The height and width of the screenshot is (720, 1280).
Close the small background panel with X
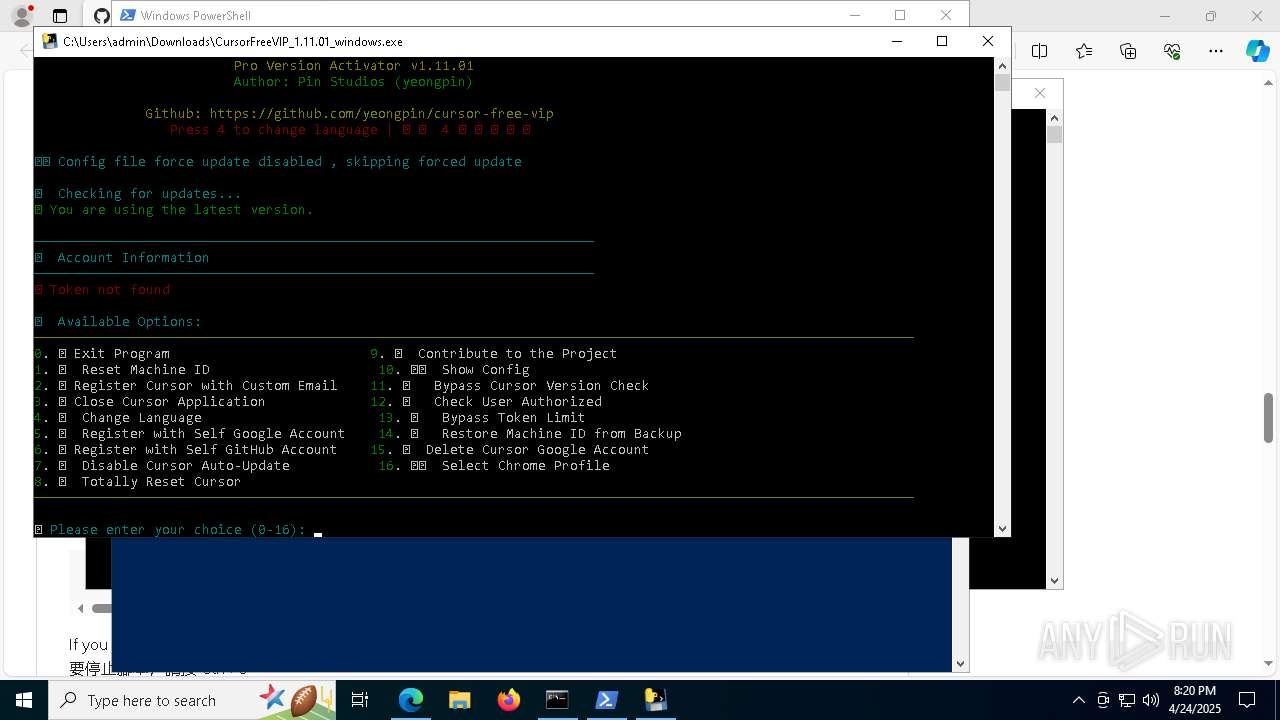point(1040,93)
